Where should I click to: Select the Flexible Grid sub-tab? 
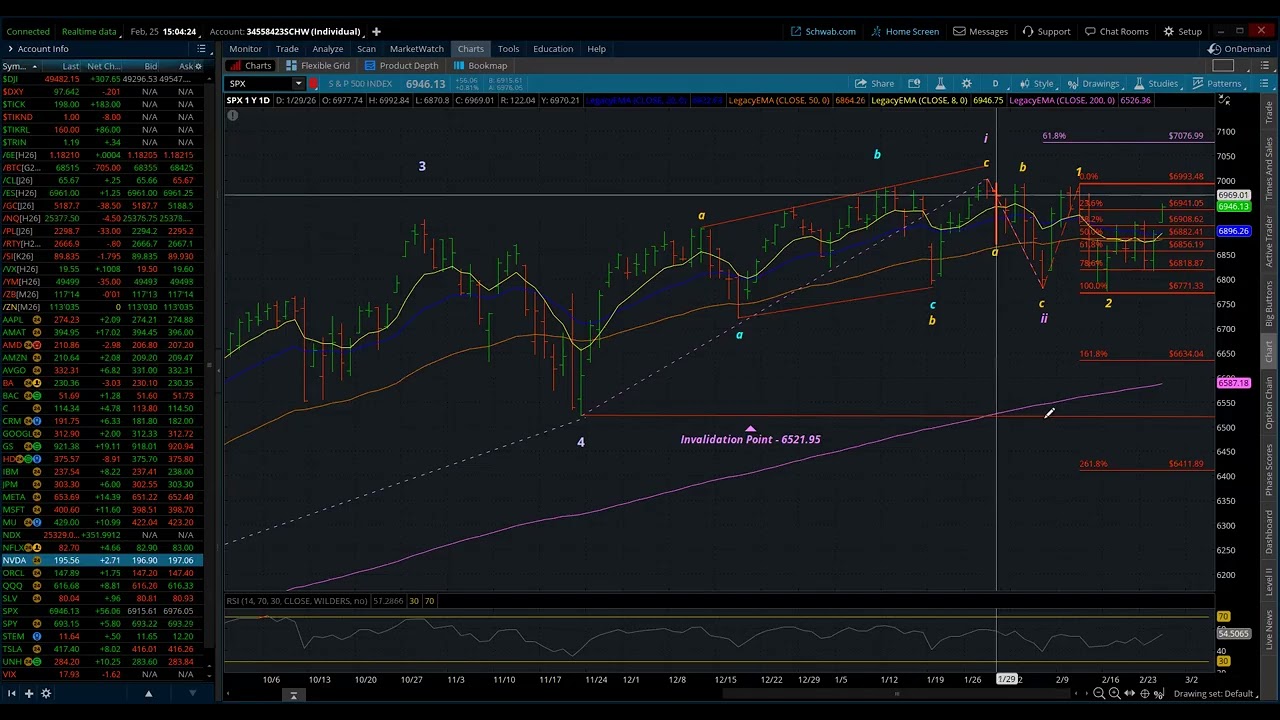pyautogui.click(x=317, y=66)
